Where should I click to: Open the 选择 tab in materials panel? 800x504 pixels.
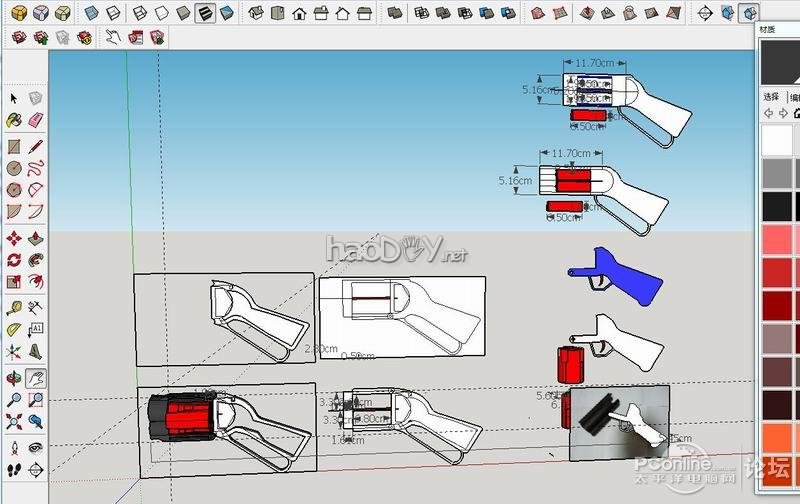pyautogui.click(x=771, y=97)
